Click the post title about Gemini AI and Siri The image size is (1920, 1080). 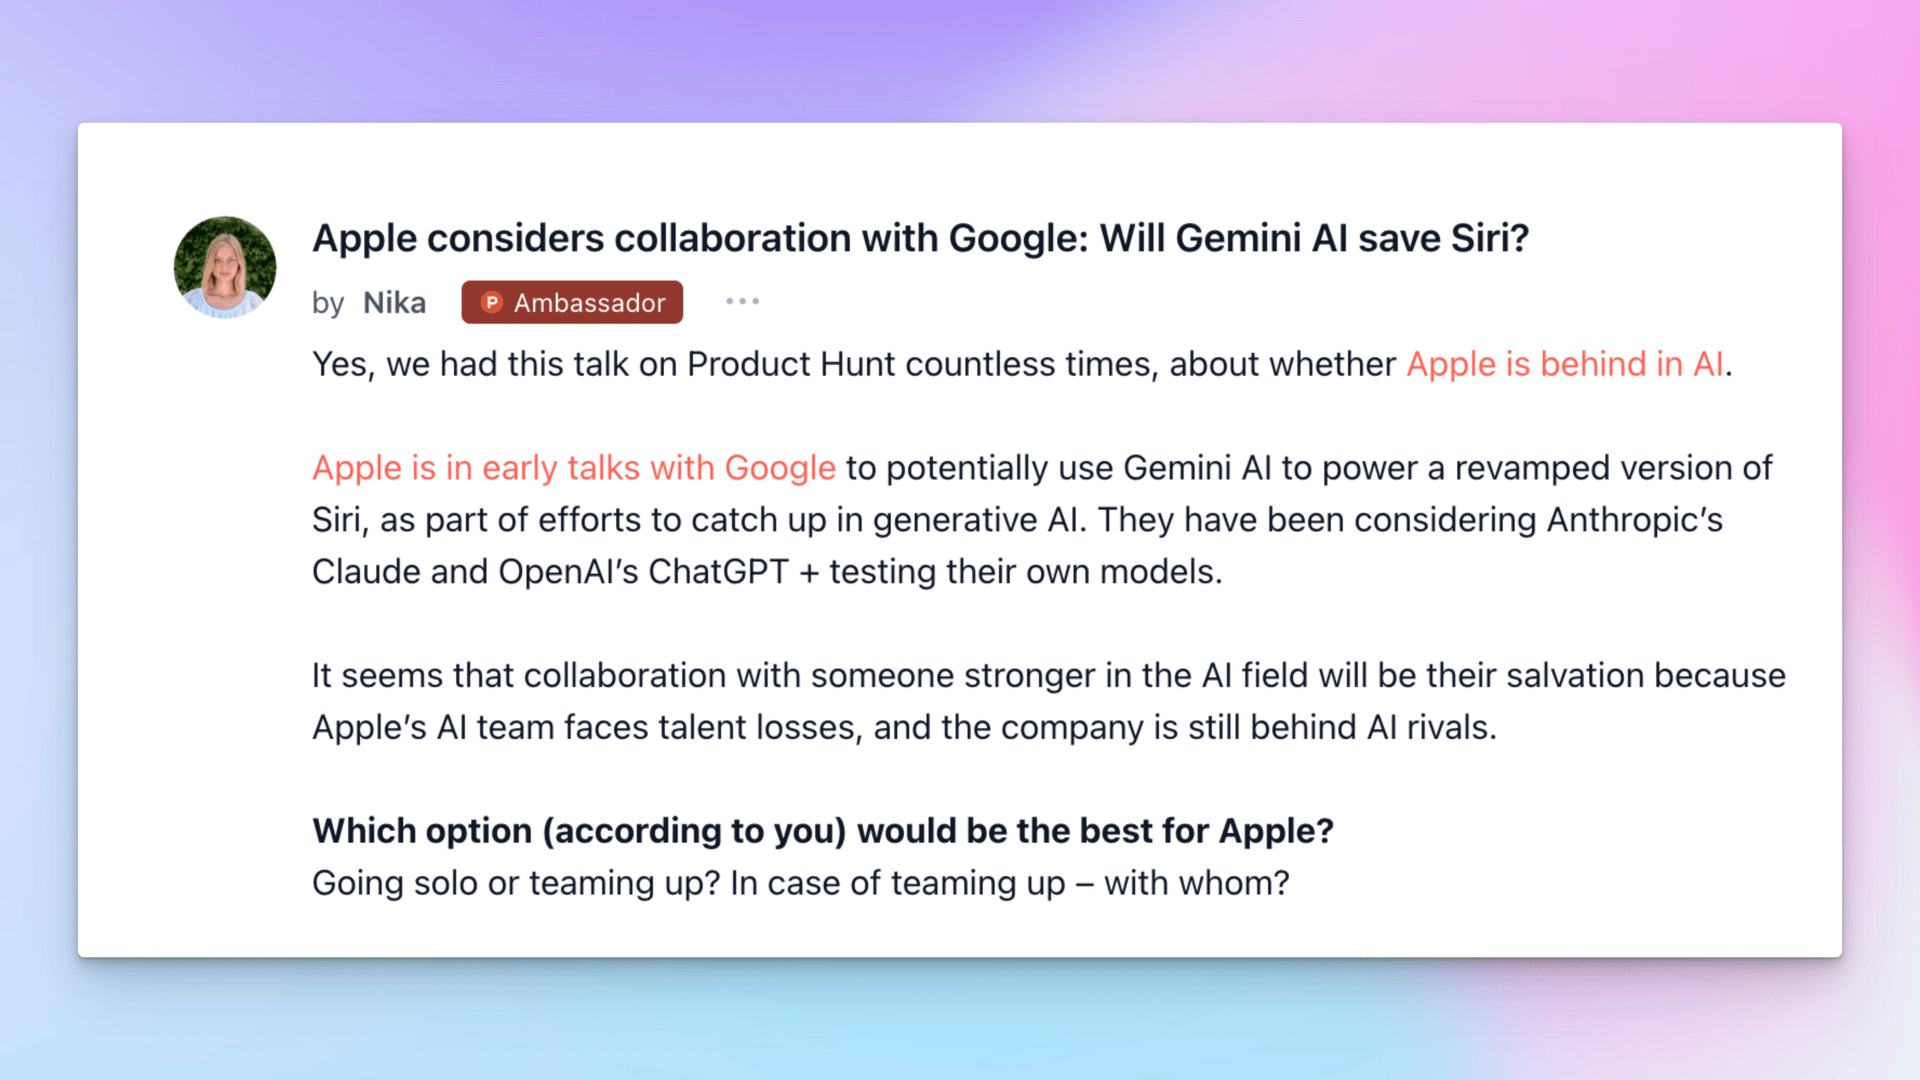[x=921, y=238]
